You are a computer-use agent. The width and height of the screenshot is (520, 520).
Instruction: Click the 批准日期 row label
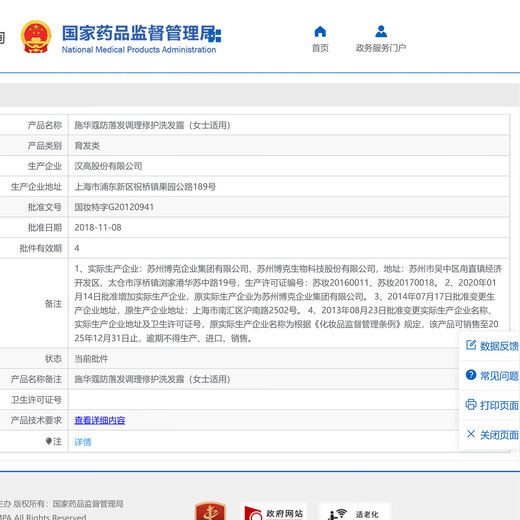[45, 228]
